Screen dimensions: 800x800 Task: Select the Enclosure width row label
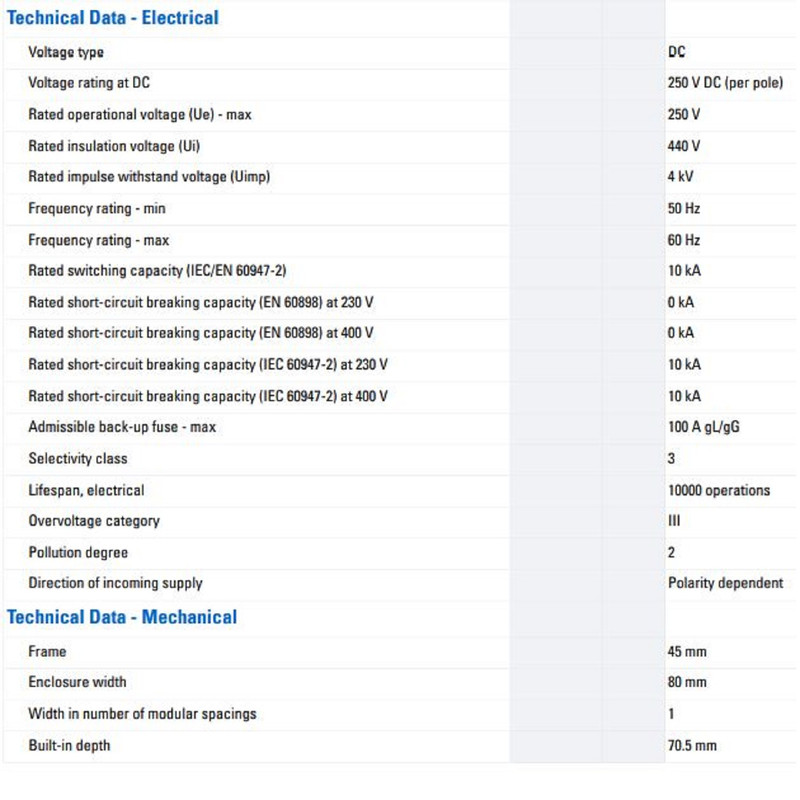pos(77,682)
